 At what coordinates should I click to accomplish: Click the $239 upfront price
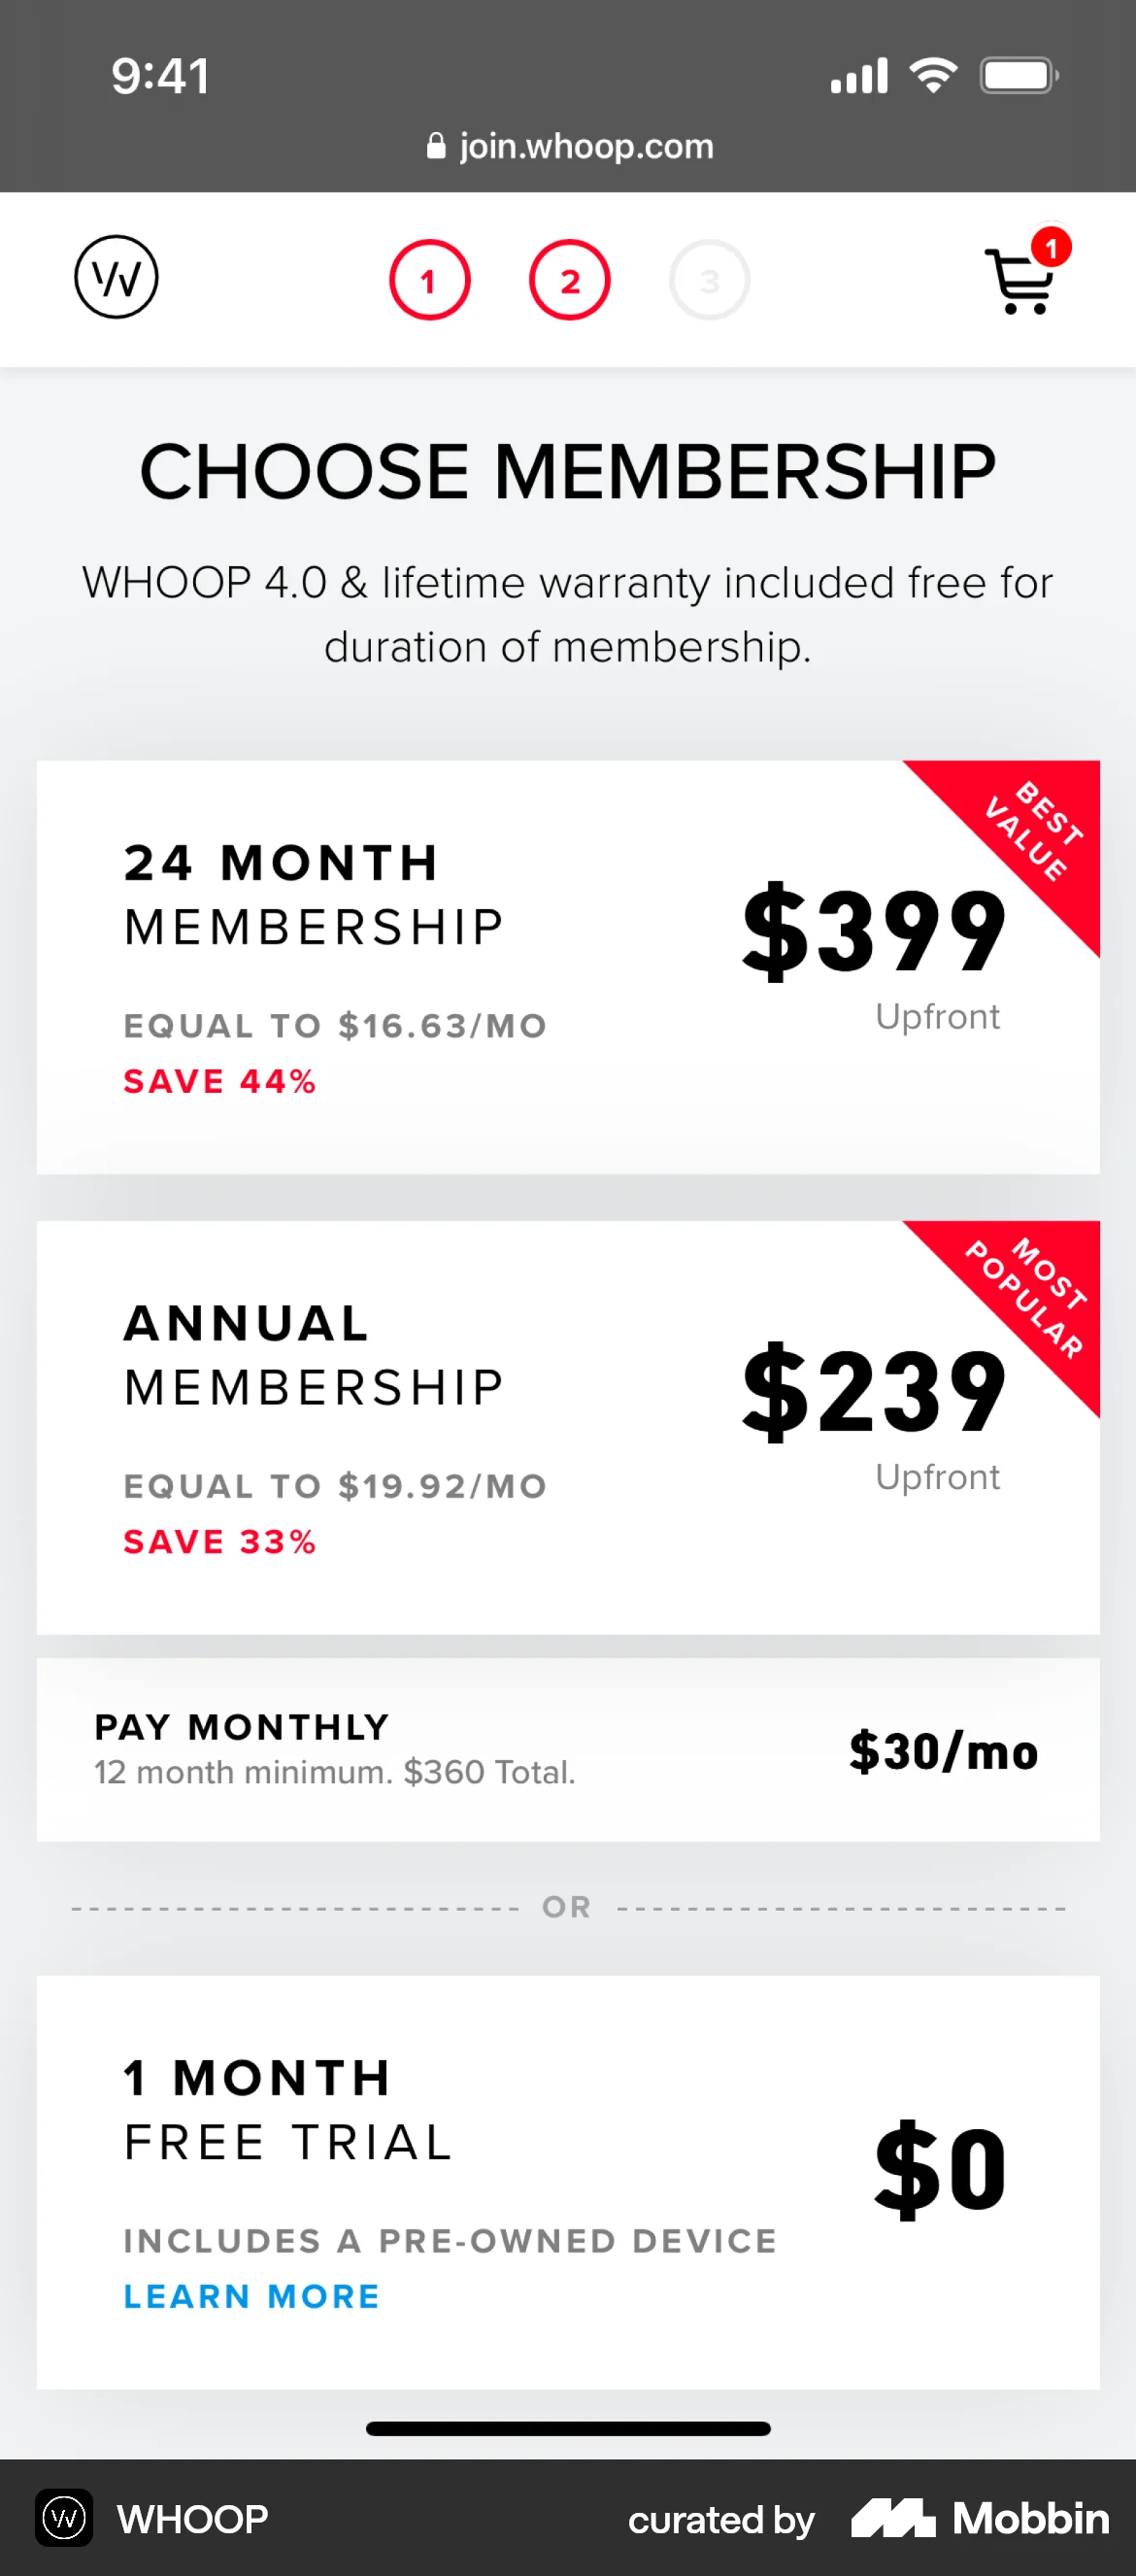[873, 1392]
